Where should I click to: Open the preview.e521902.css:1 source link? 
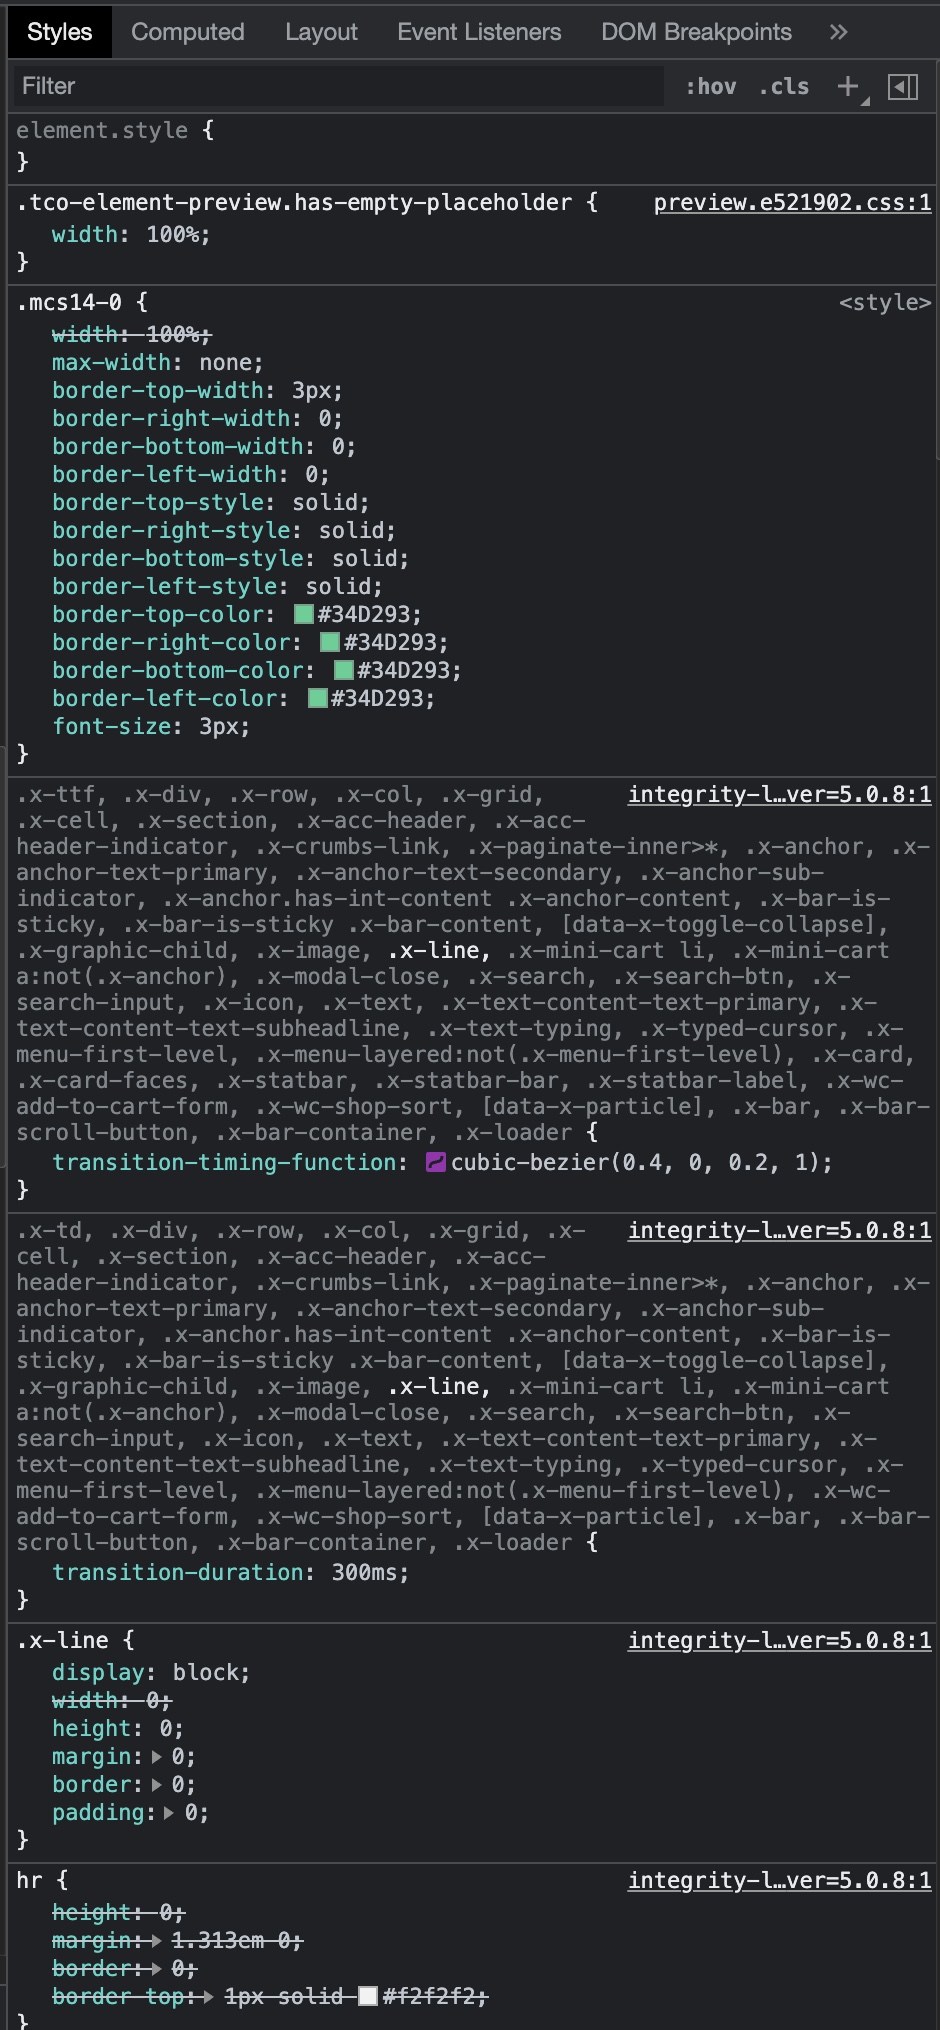[792, 203]
